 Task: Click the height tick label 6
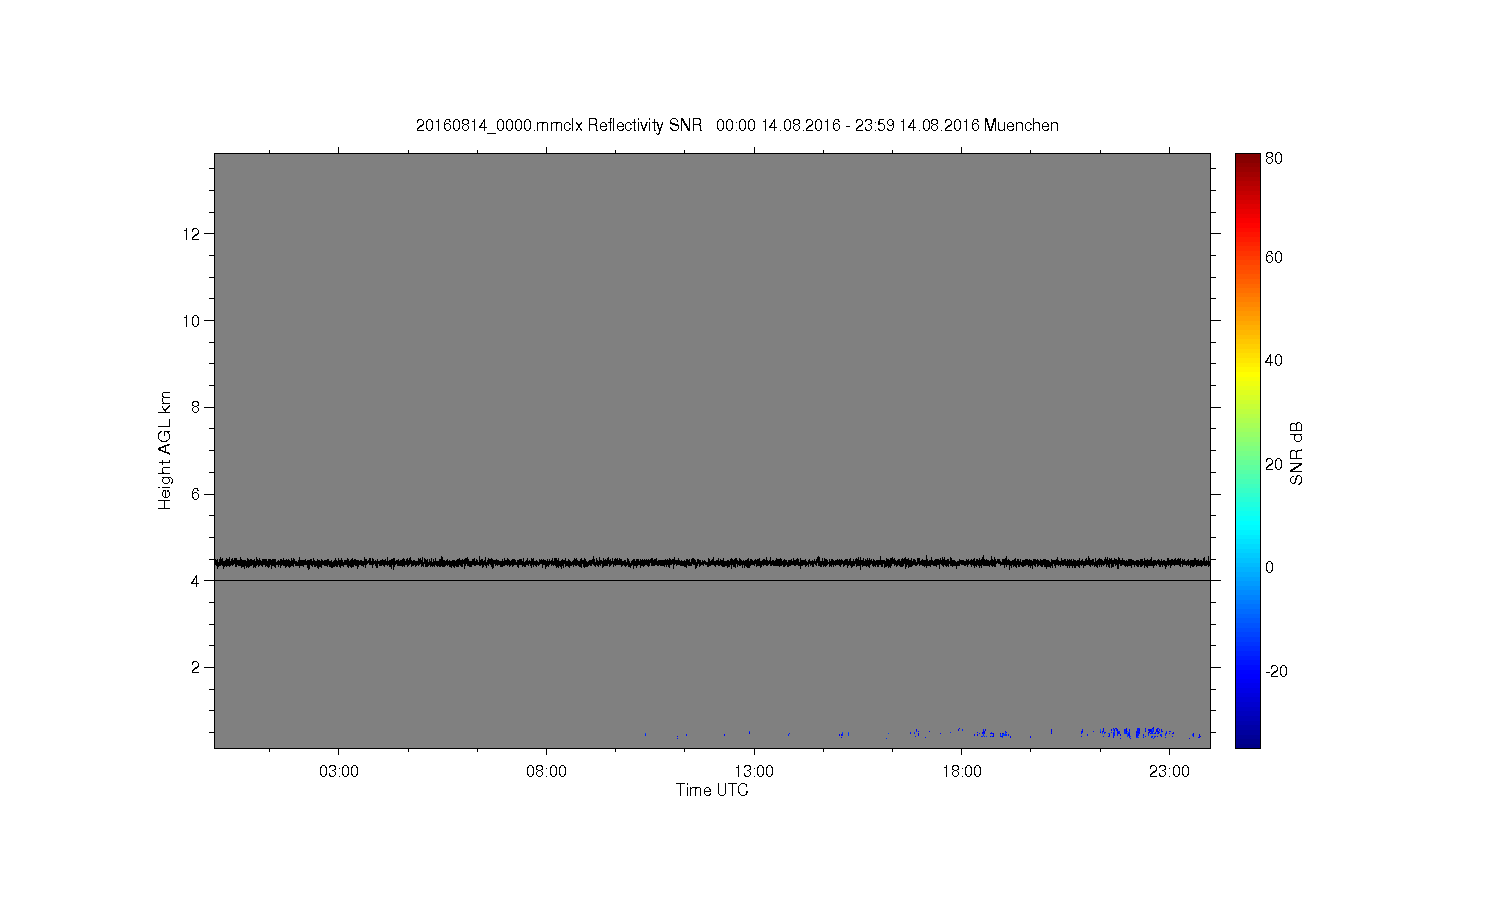pyautogui.click(x=196, y=494)
